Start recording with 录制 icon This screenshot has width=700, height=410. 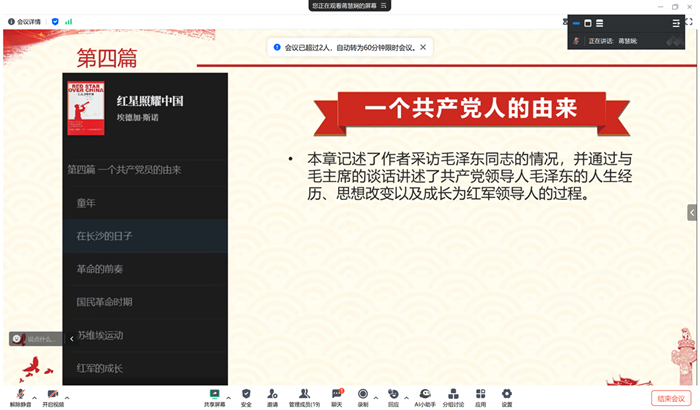pyautogui.click(x=363, y=394)
